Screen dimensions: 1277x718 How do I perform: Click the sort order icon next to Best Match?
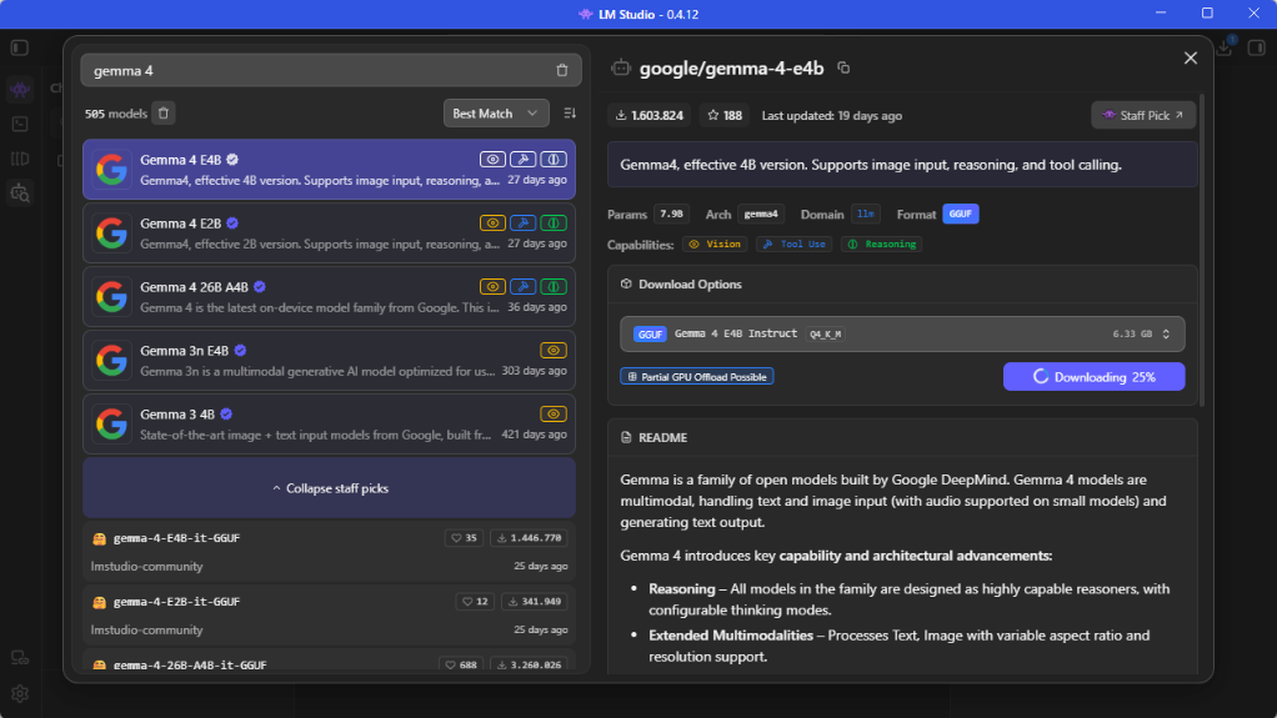tap(570, 113)
